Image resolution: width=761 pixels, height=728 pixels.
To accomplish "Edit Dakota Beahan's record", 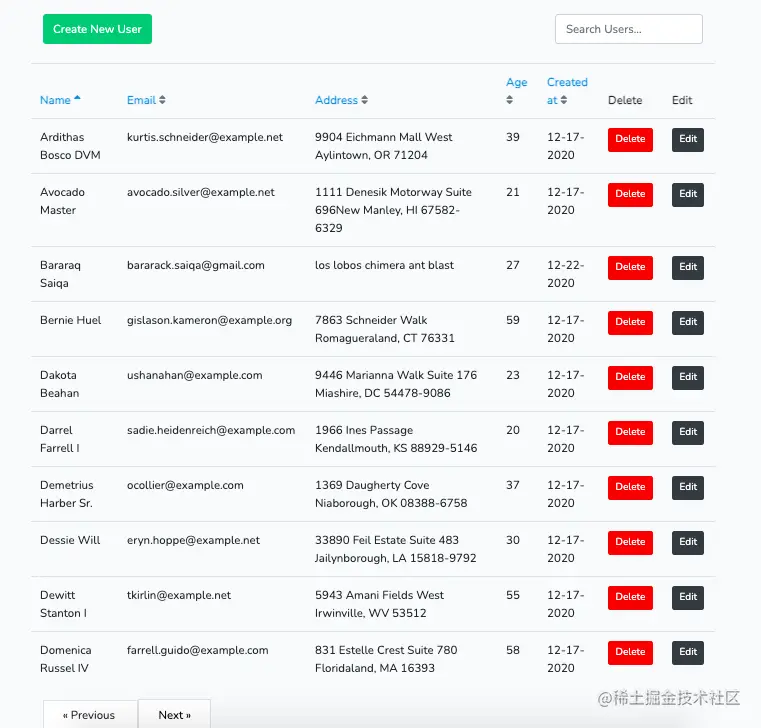I will (x=688, y=377).
